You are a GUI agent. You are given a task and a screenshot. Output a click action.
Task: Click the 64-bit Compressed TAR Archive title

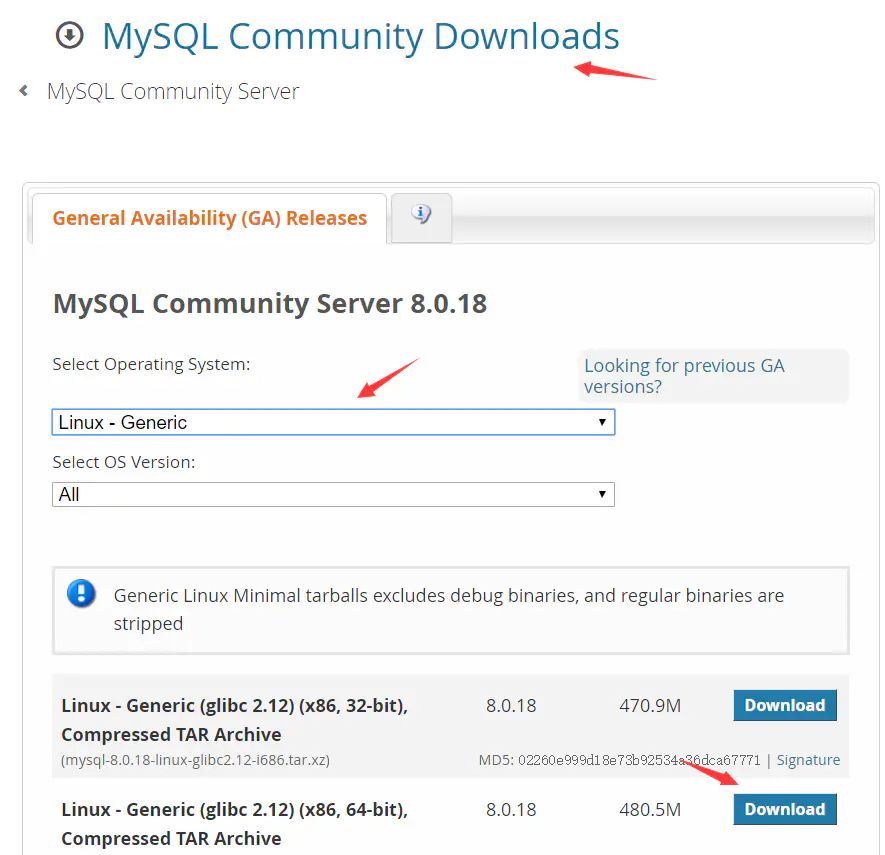(x=235, y=824)
